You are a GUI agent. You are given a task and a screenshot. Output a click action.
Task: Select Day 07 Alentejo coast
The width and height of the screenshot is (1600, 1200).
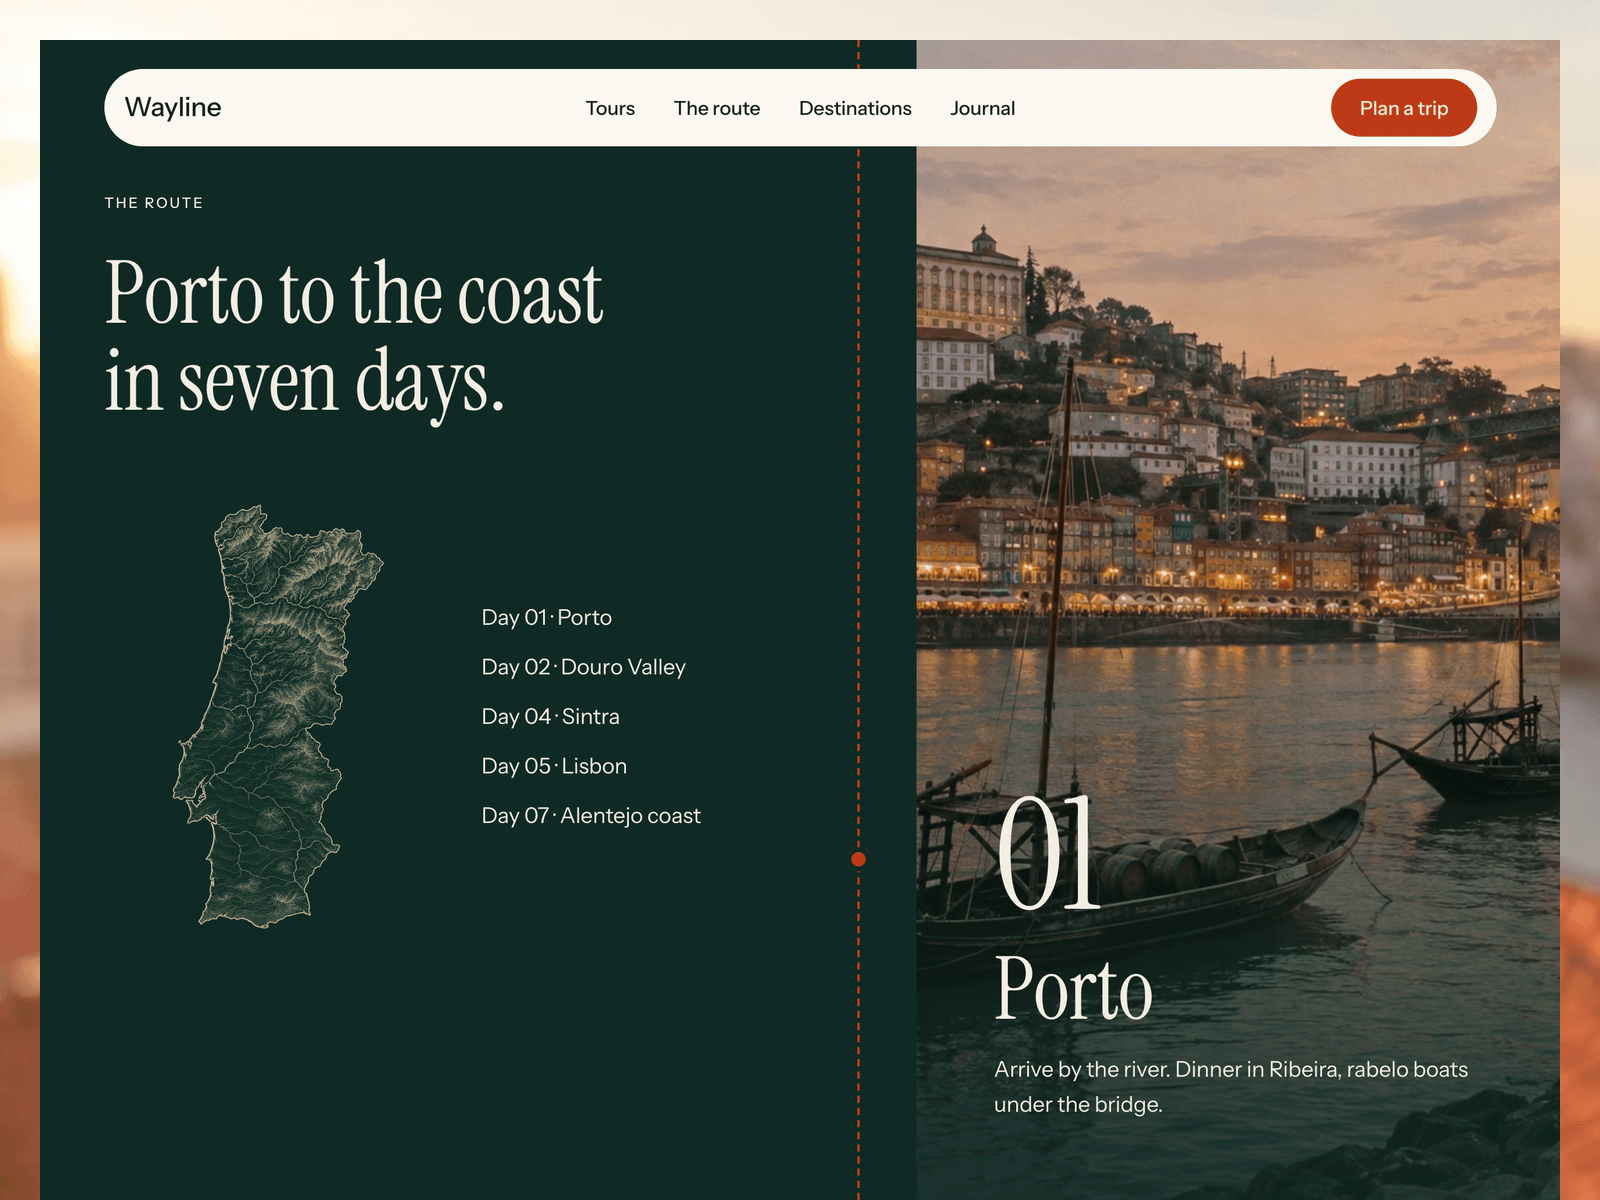coord(591,816)
